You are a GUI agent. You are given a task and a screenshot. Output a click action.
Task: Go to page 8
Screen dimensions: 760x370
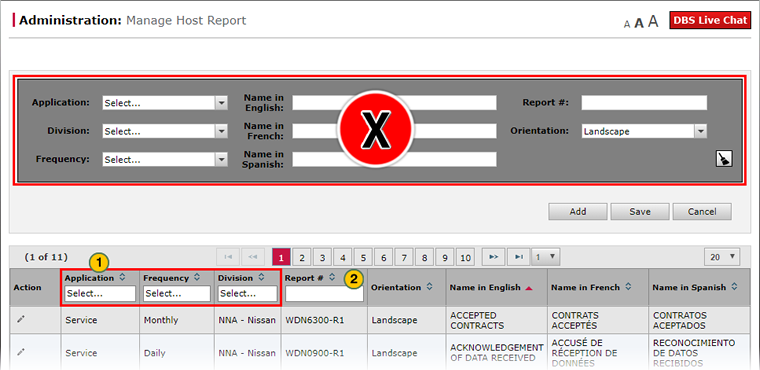pos(424,257)
